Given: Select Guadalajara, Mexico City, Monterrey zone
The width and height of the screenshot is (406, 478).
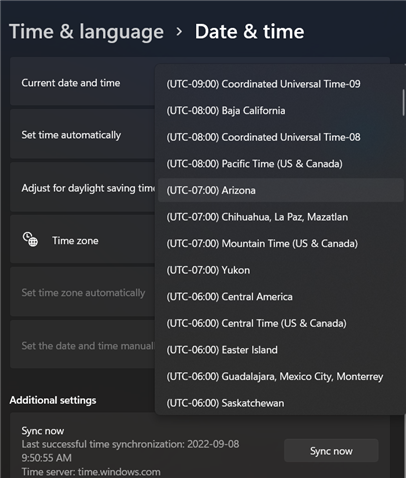Looking at the screenshot, I should coord(281,377).
